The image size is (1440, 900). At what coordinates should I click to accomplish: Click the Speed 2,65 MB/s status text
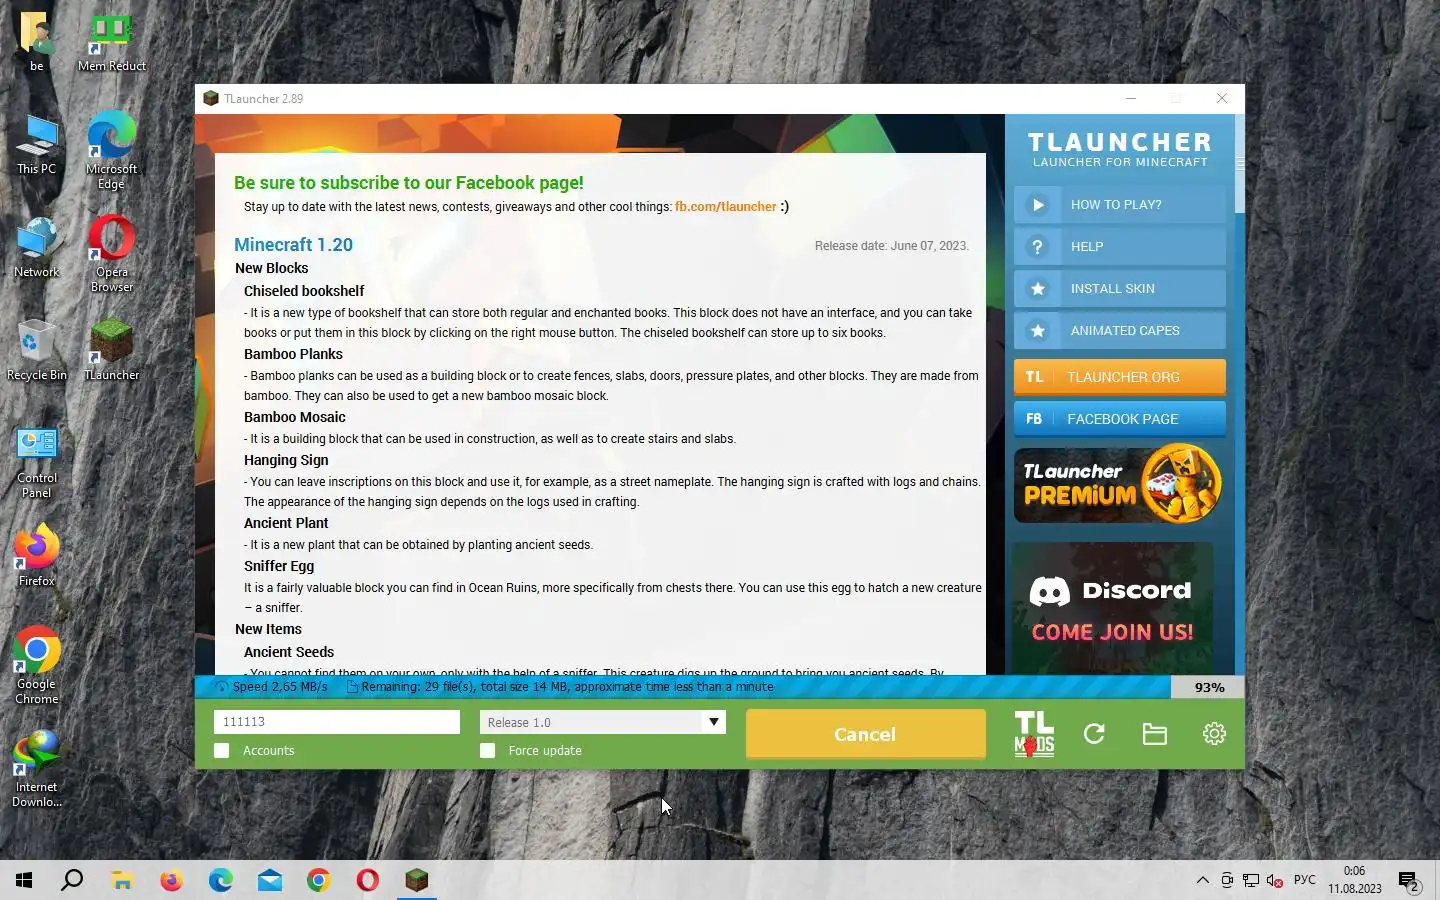(279, 687)
